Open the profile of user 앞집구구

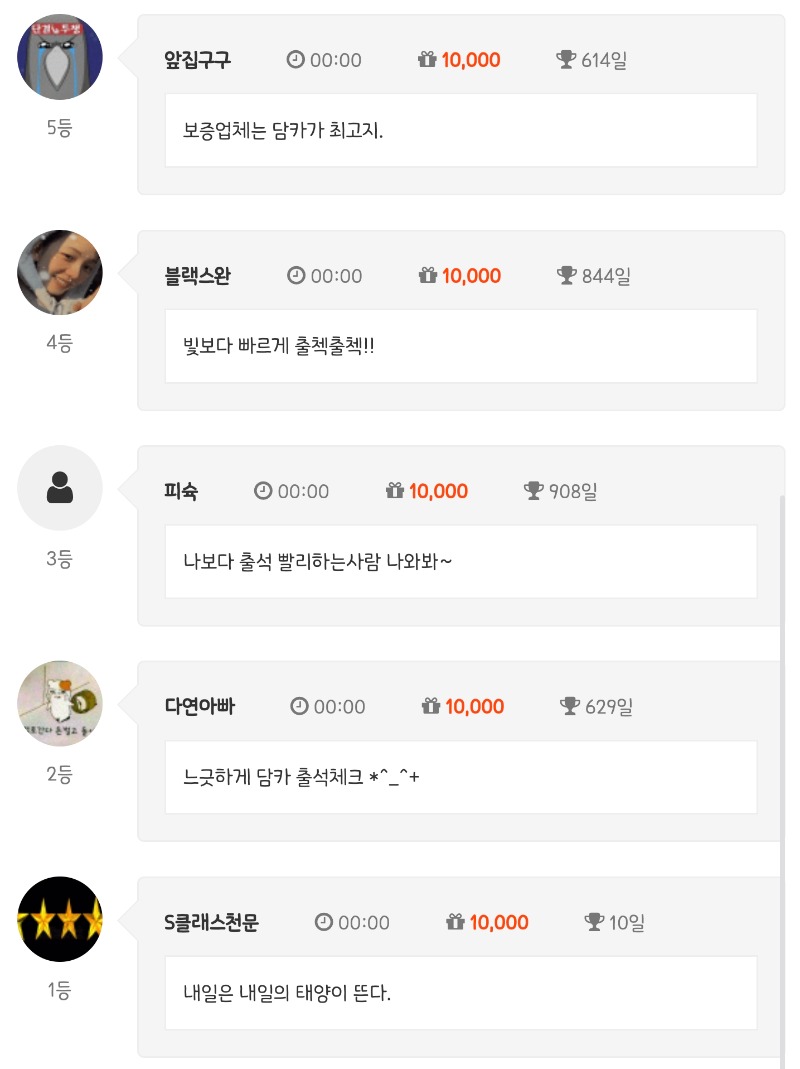(197, 60)
